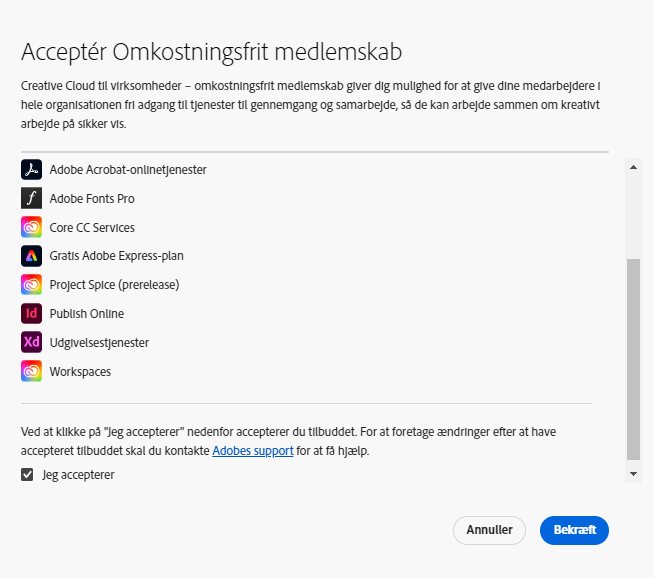
Task: Click the Gratis Adobe Express-plan icon
Action: 31,256
